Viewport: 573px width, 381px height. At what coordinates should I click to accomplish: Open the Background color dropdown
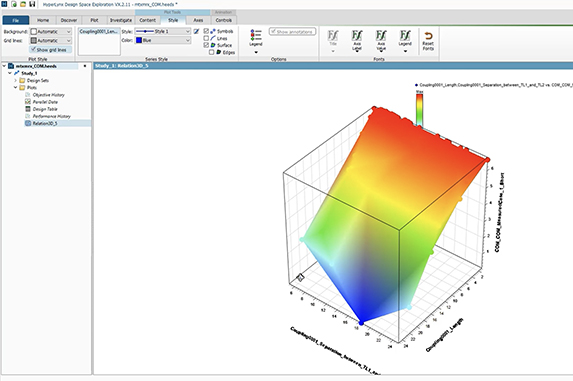[x=51, y=31]
